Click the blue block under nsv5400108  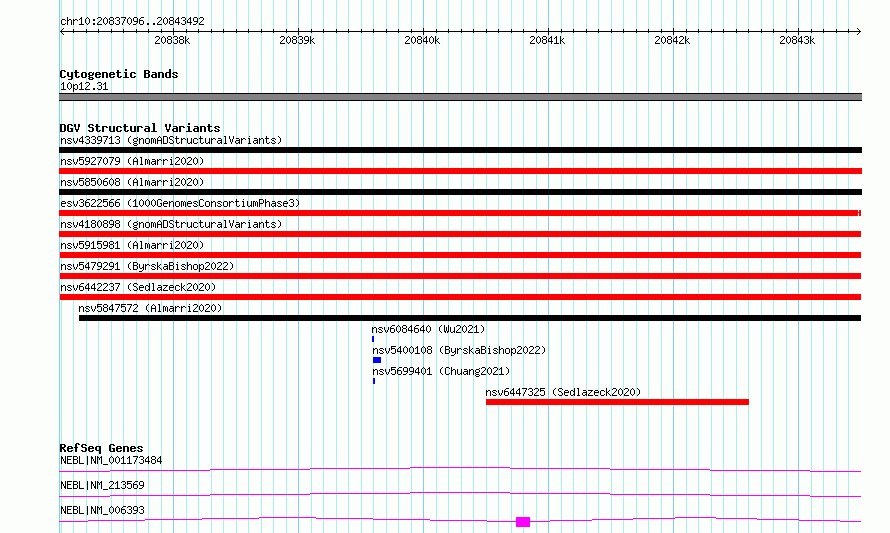click(377, 360)
